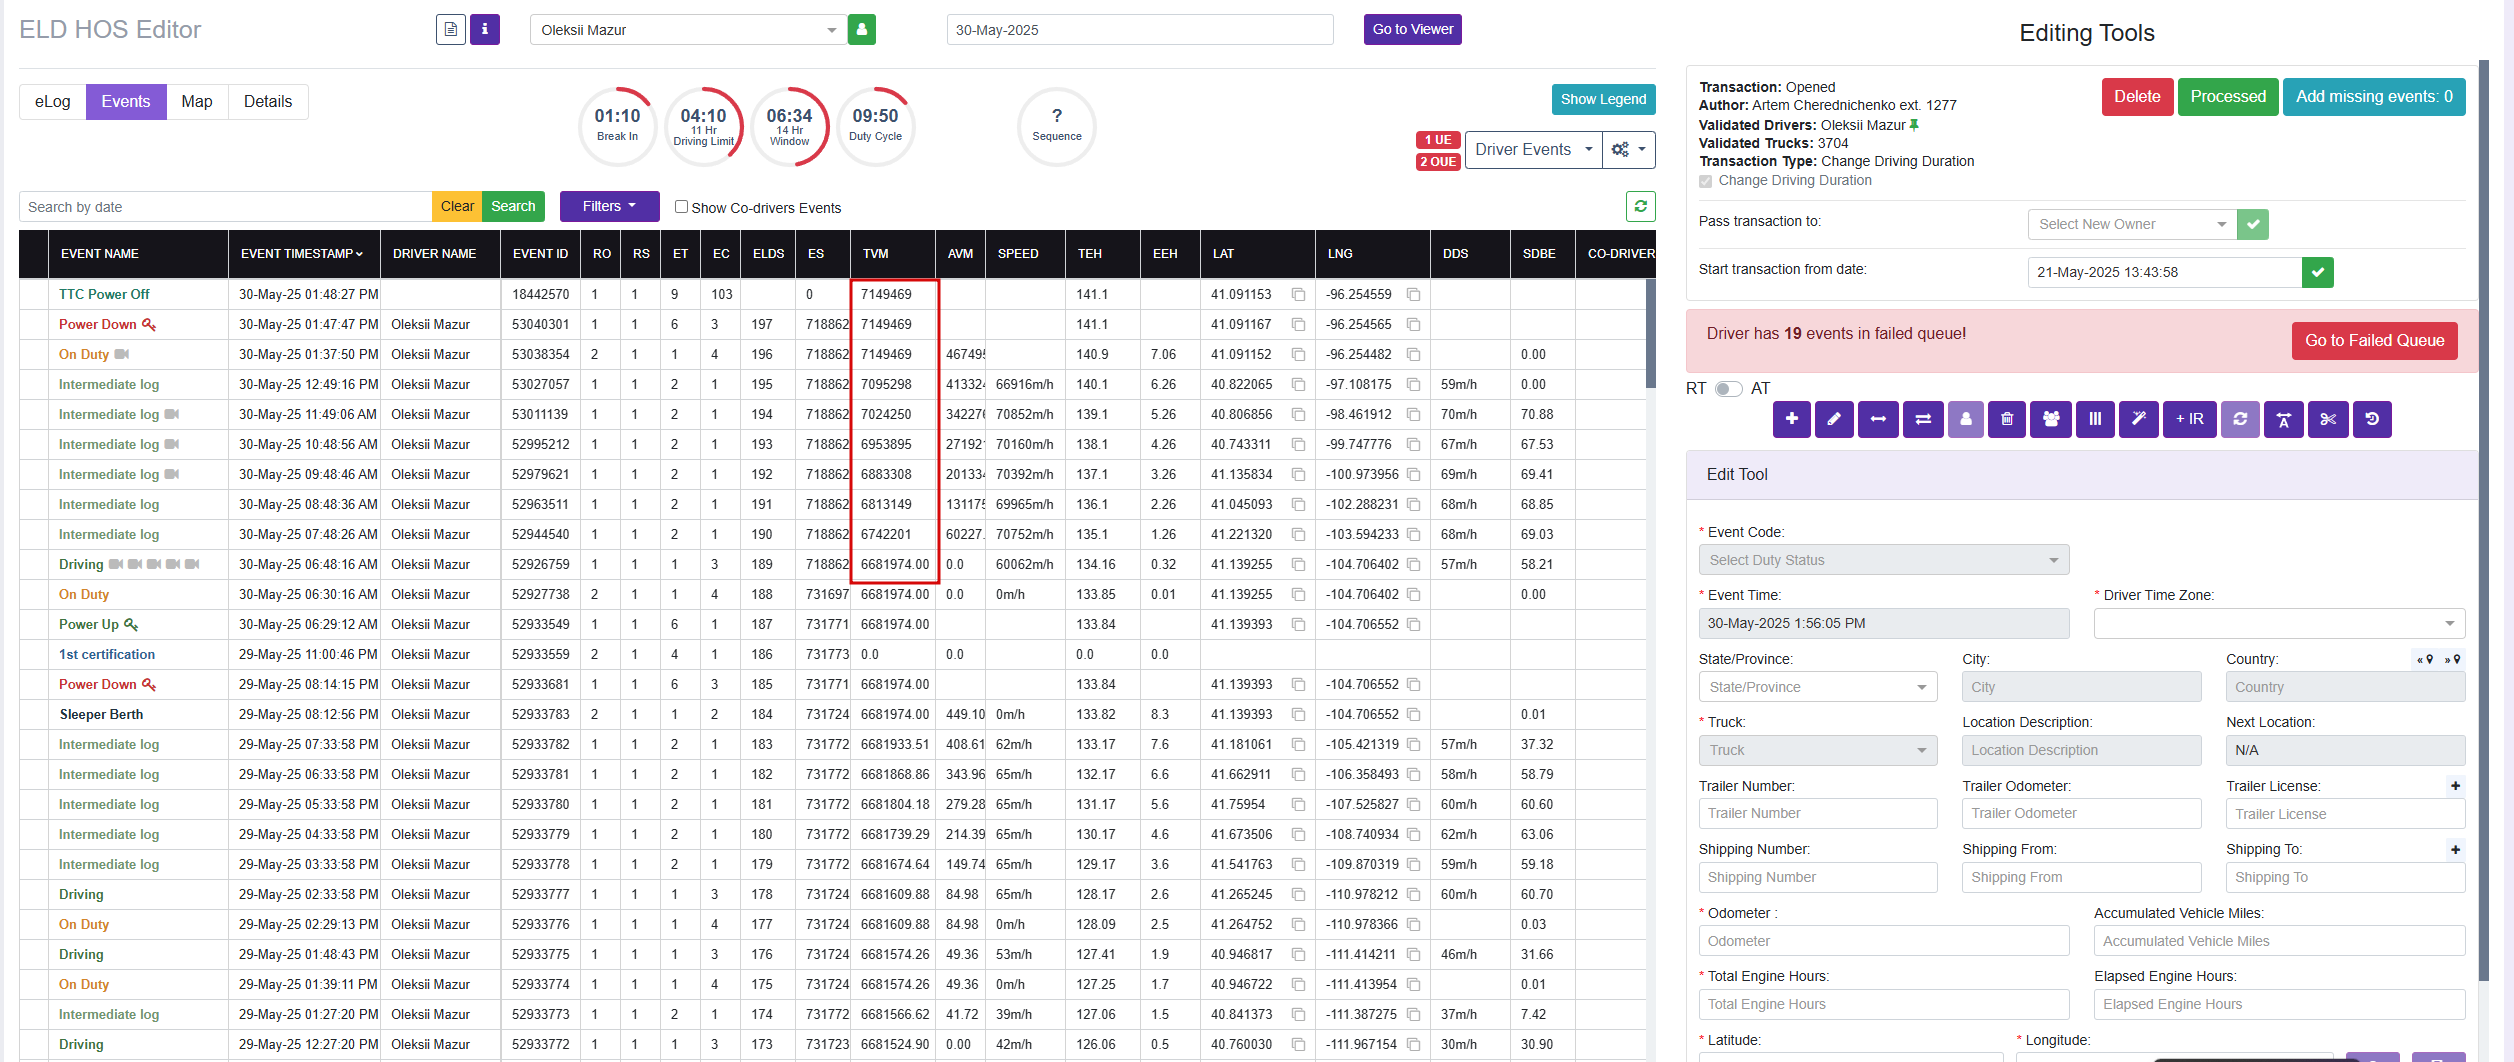Toggle the Change Driving Duration checkbox
The width and height of the screenshot is (2514, 1062).
[1705, 181]
